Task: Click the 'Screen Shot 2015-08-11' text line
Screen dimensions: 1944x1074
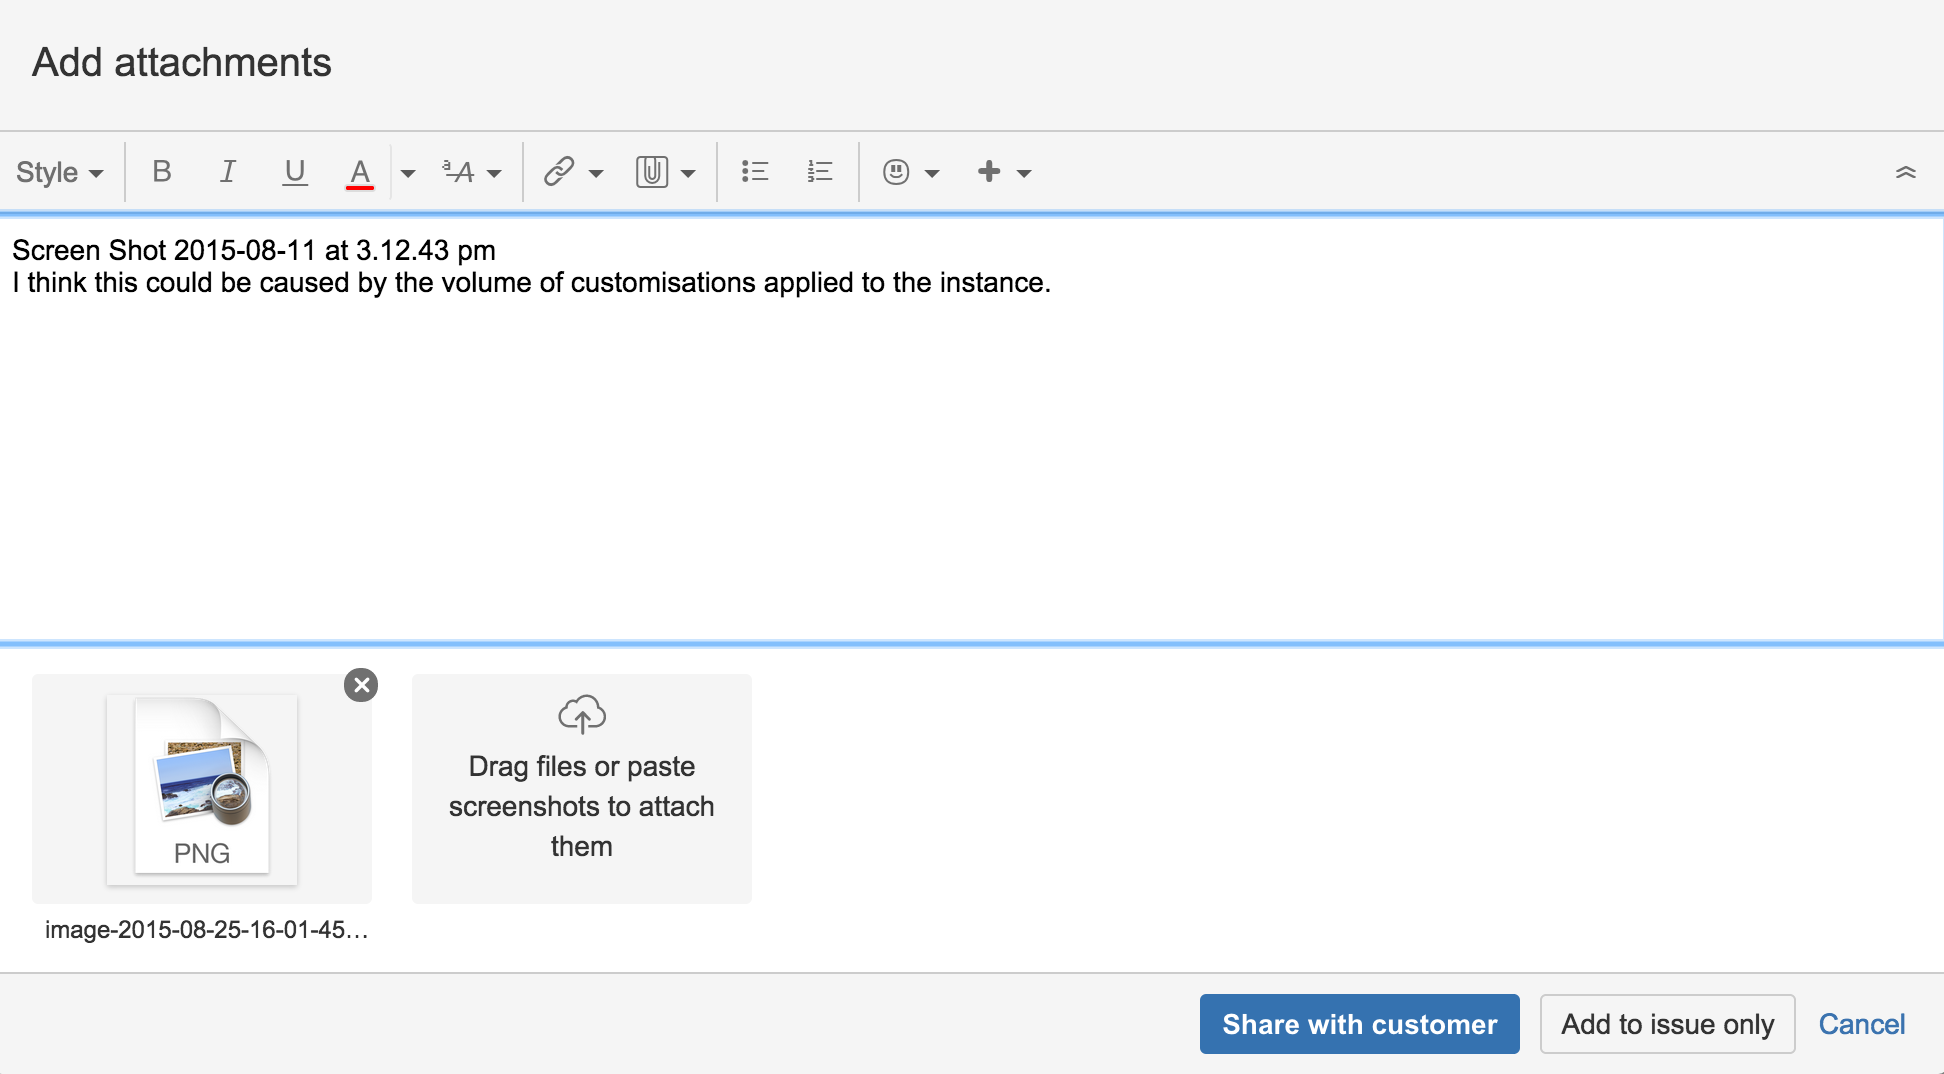Action: (x=254, y=250)
